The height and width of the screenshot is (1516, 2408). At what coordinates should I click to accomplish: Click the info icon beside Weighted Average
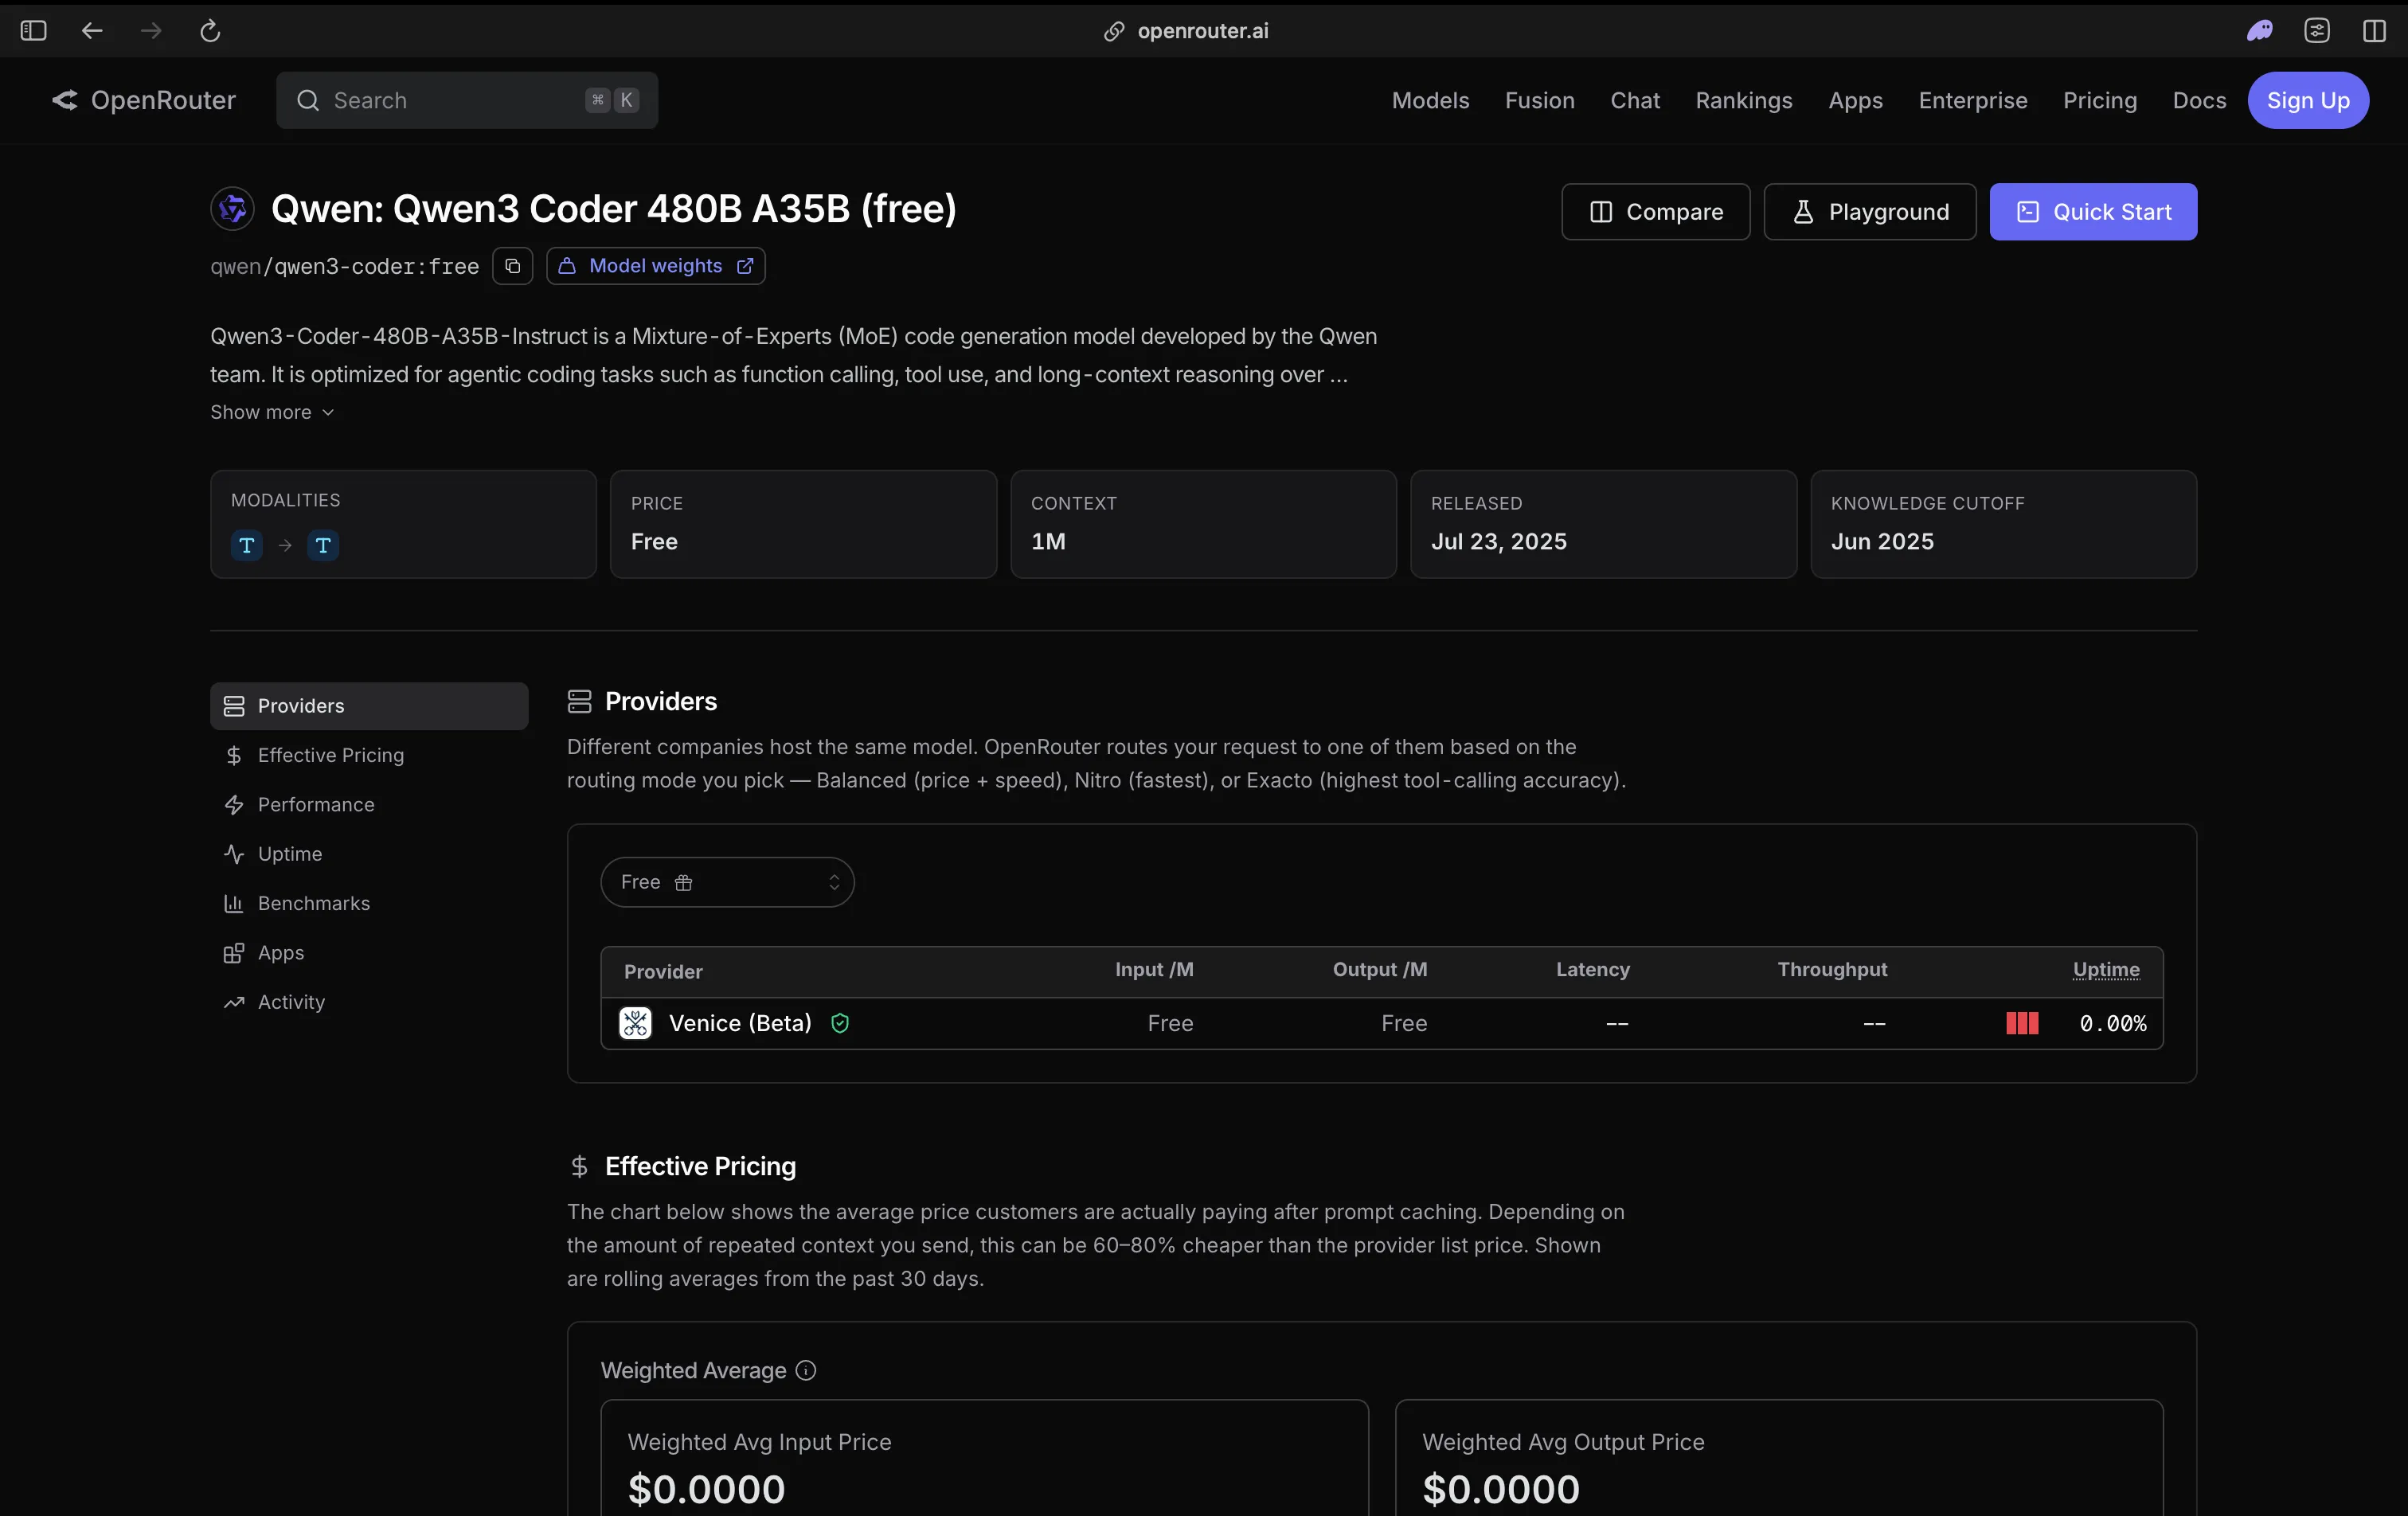[806, 1370]
